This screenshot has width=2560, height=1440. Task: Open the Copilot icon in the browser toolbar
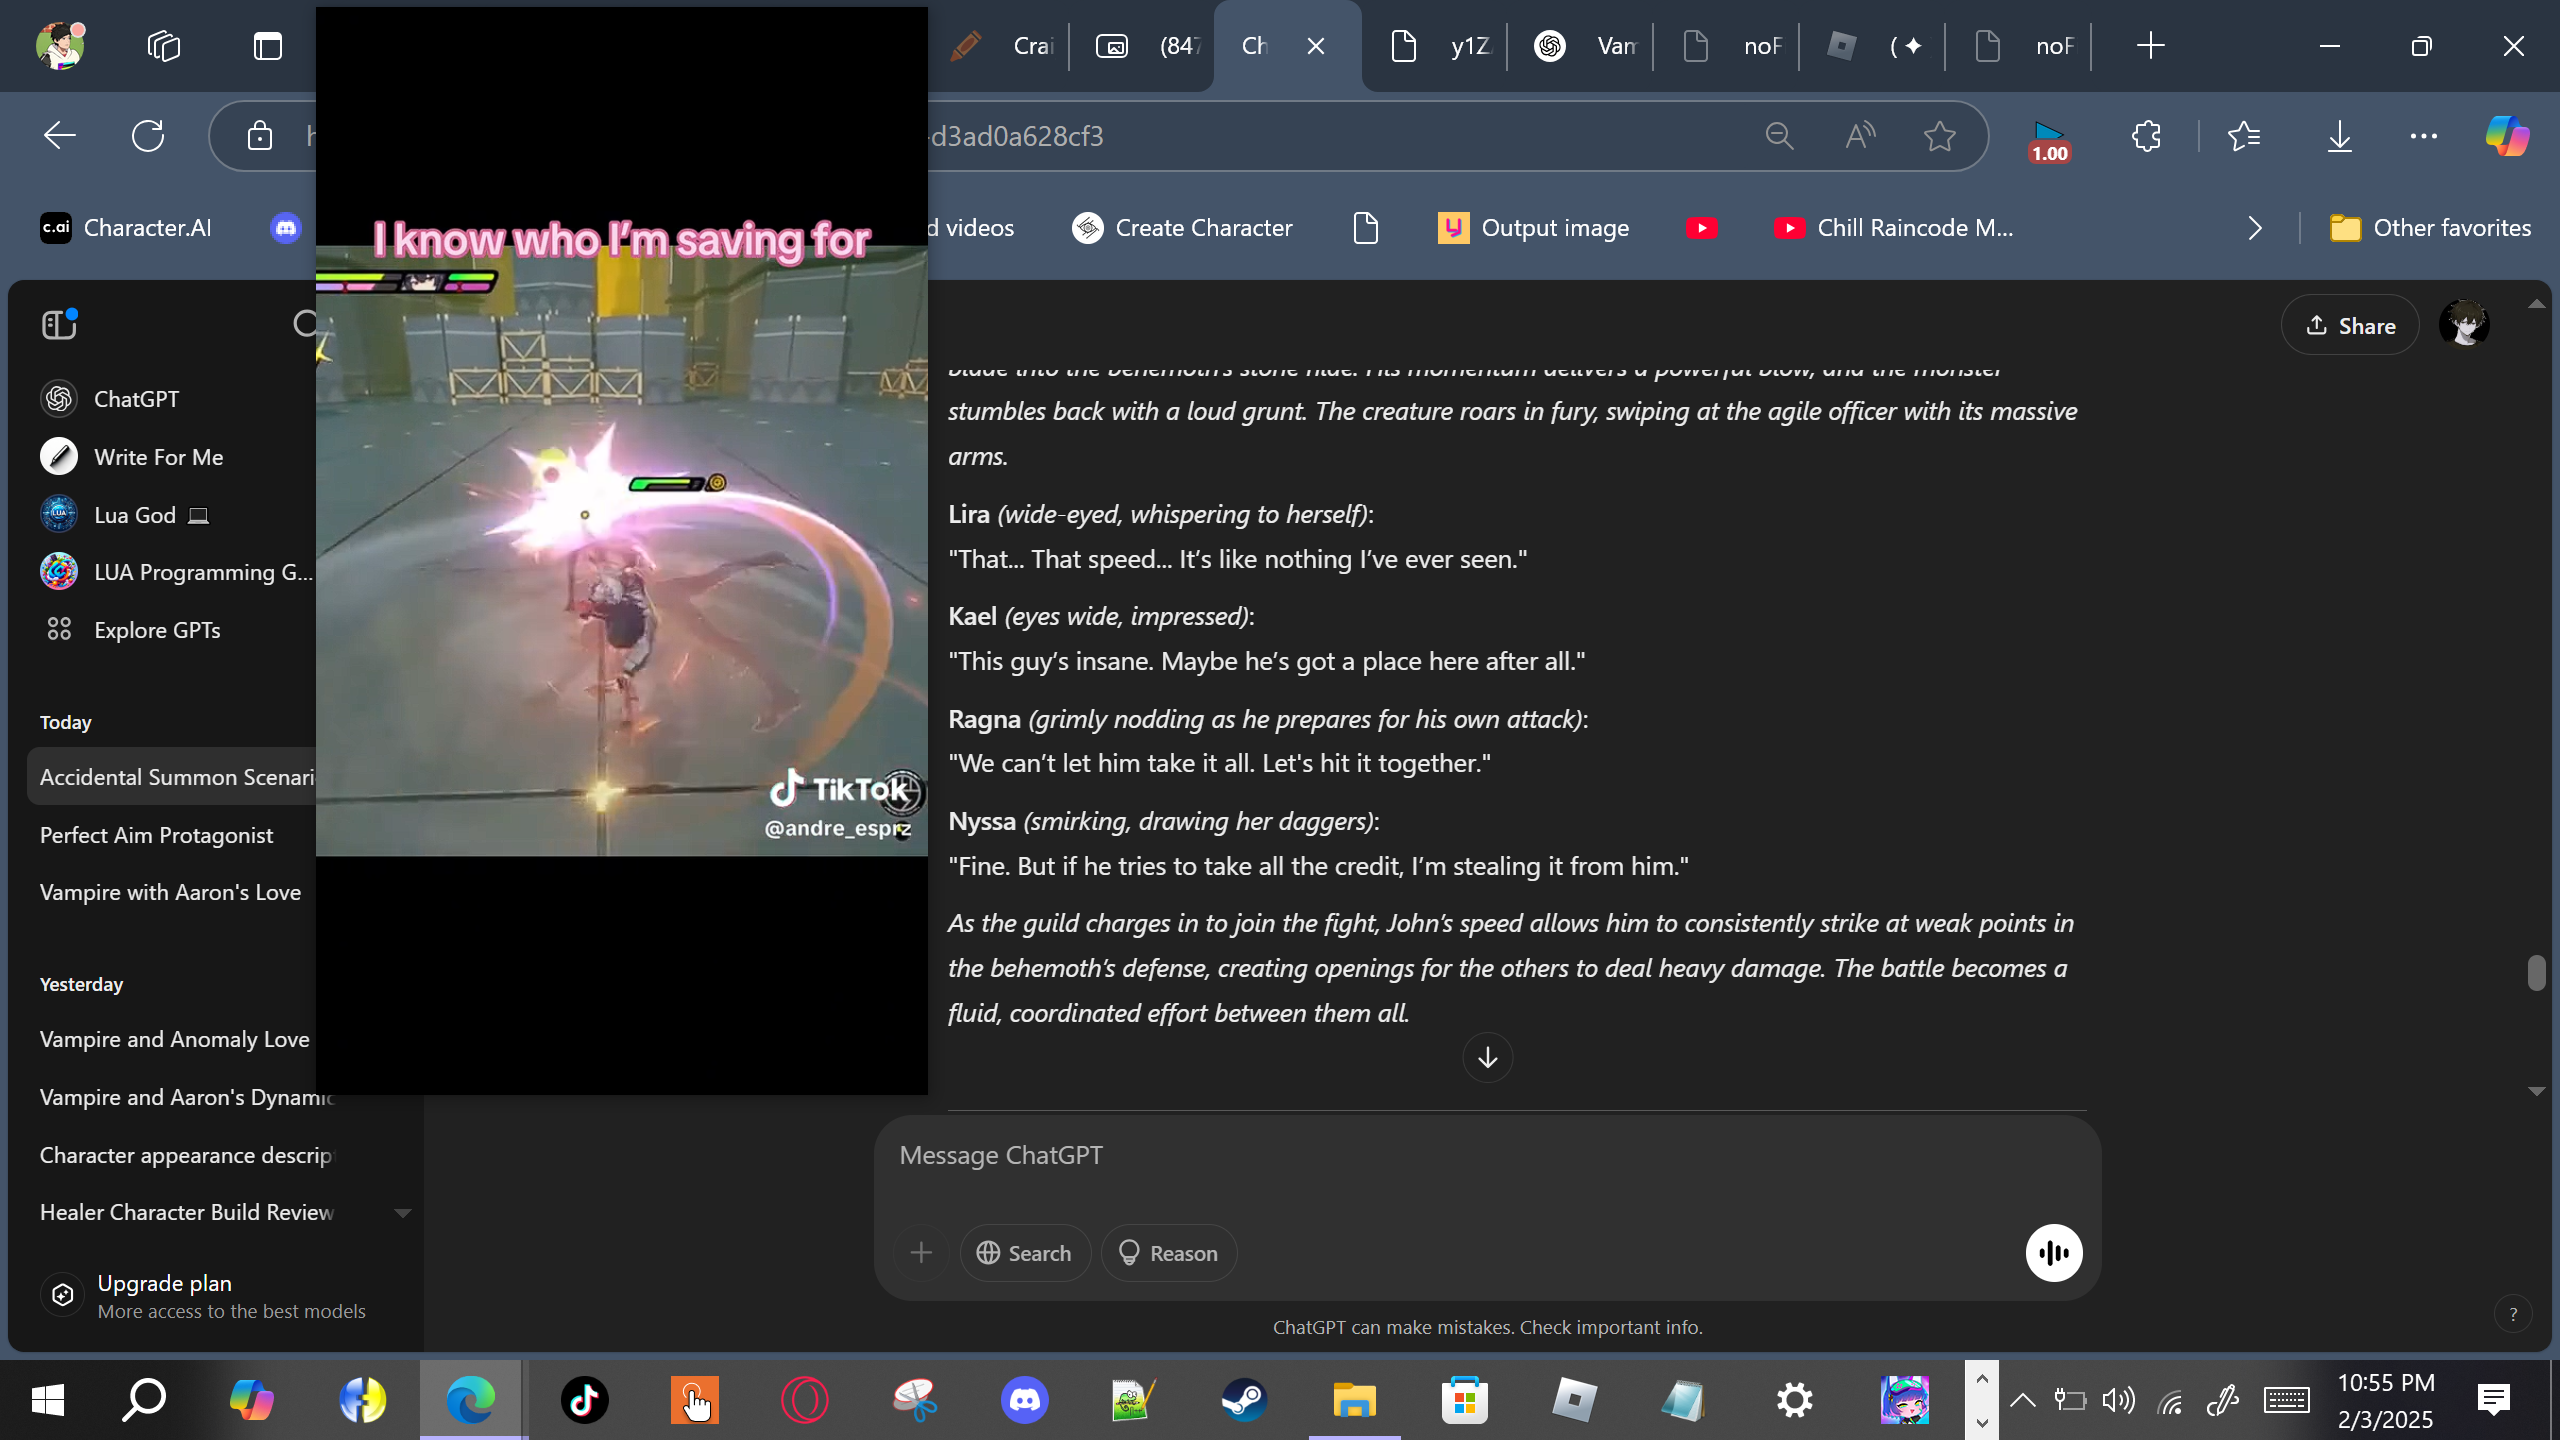[x=2508, y=136]
